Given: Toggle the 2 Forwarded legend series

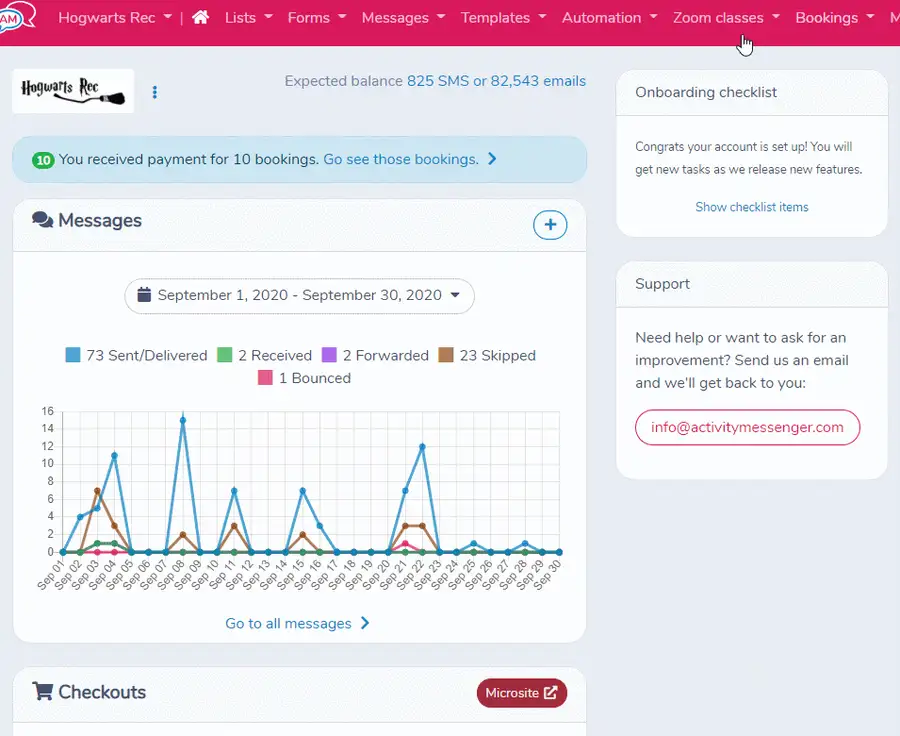Looking at the screenshot, I should (x=375, y=355).
